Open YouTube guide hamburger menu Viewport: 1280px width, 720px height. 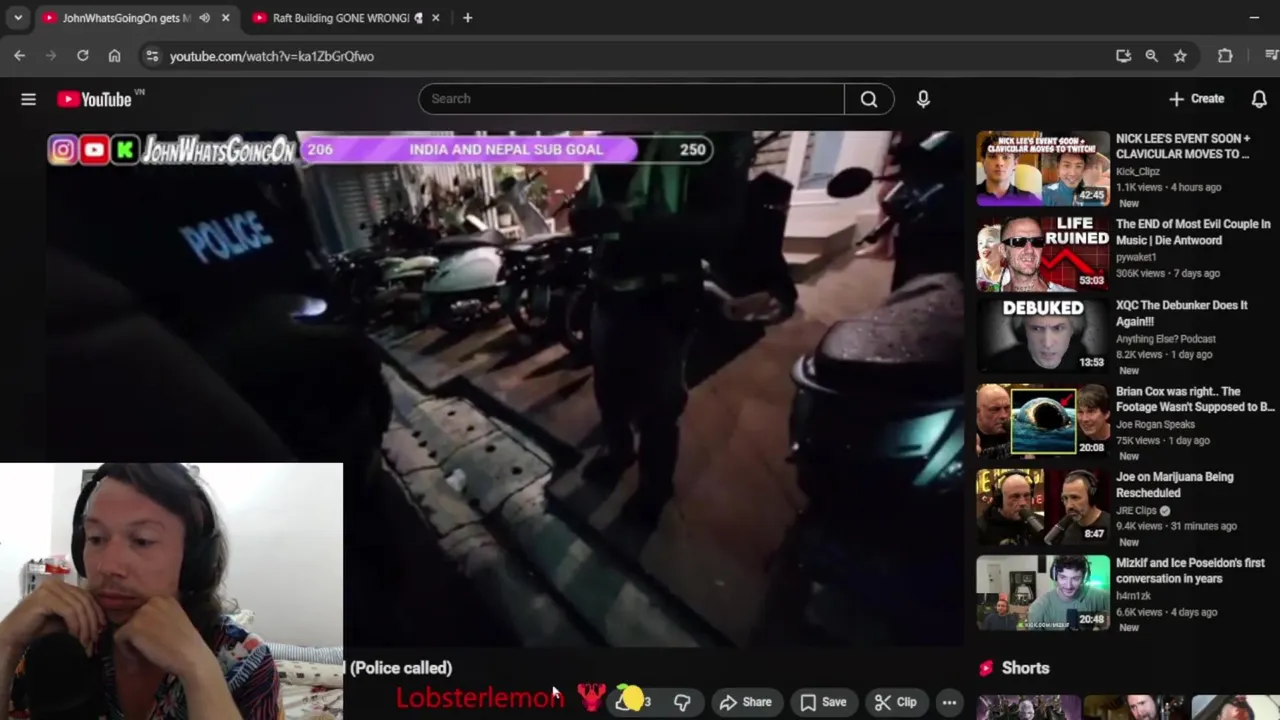28,99
